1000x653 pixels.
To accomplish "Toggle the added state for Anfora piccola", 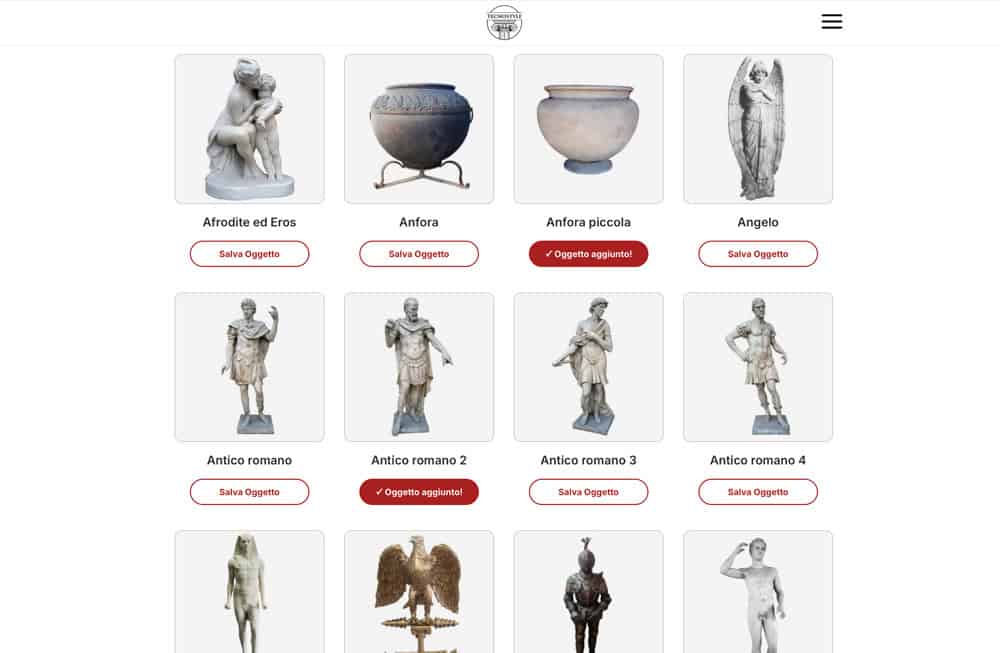I will tap(588, 254).
